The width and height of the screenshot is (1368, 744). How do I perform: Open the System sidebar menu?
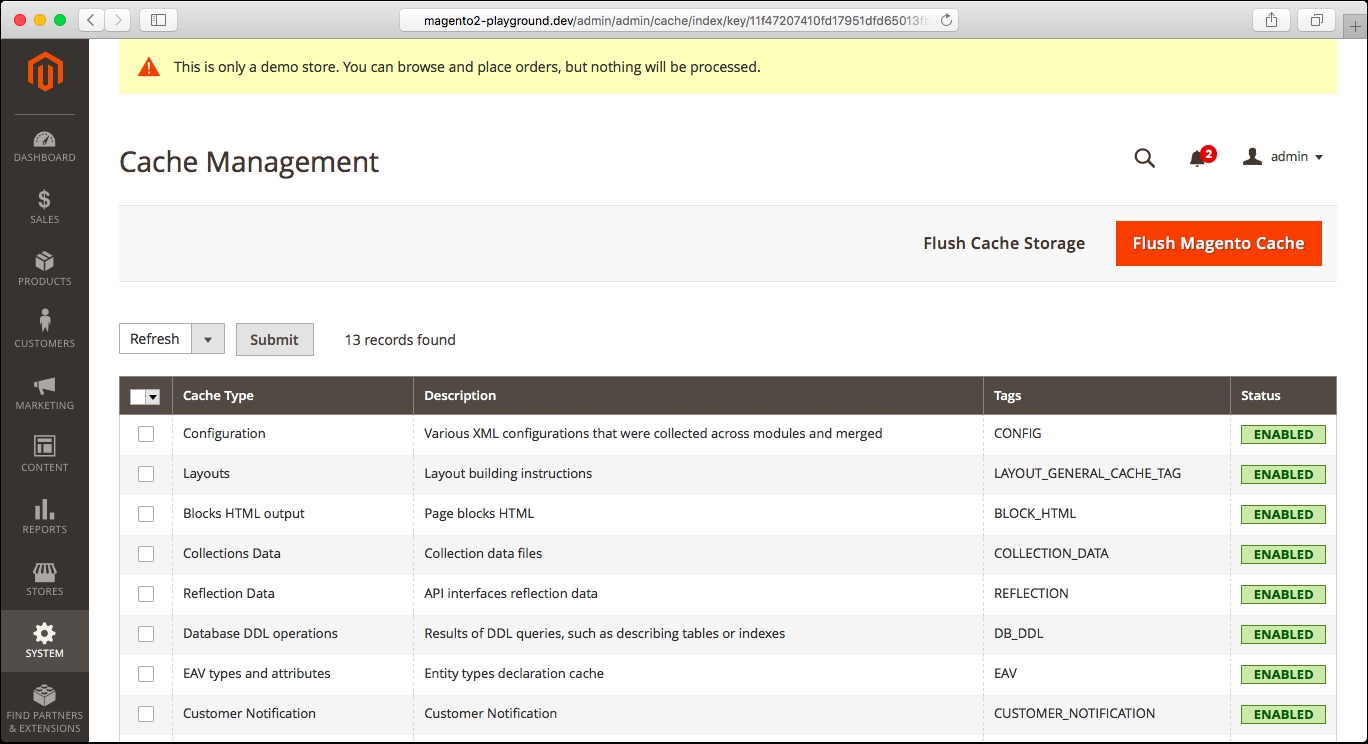tap(44, 641)
